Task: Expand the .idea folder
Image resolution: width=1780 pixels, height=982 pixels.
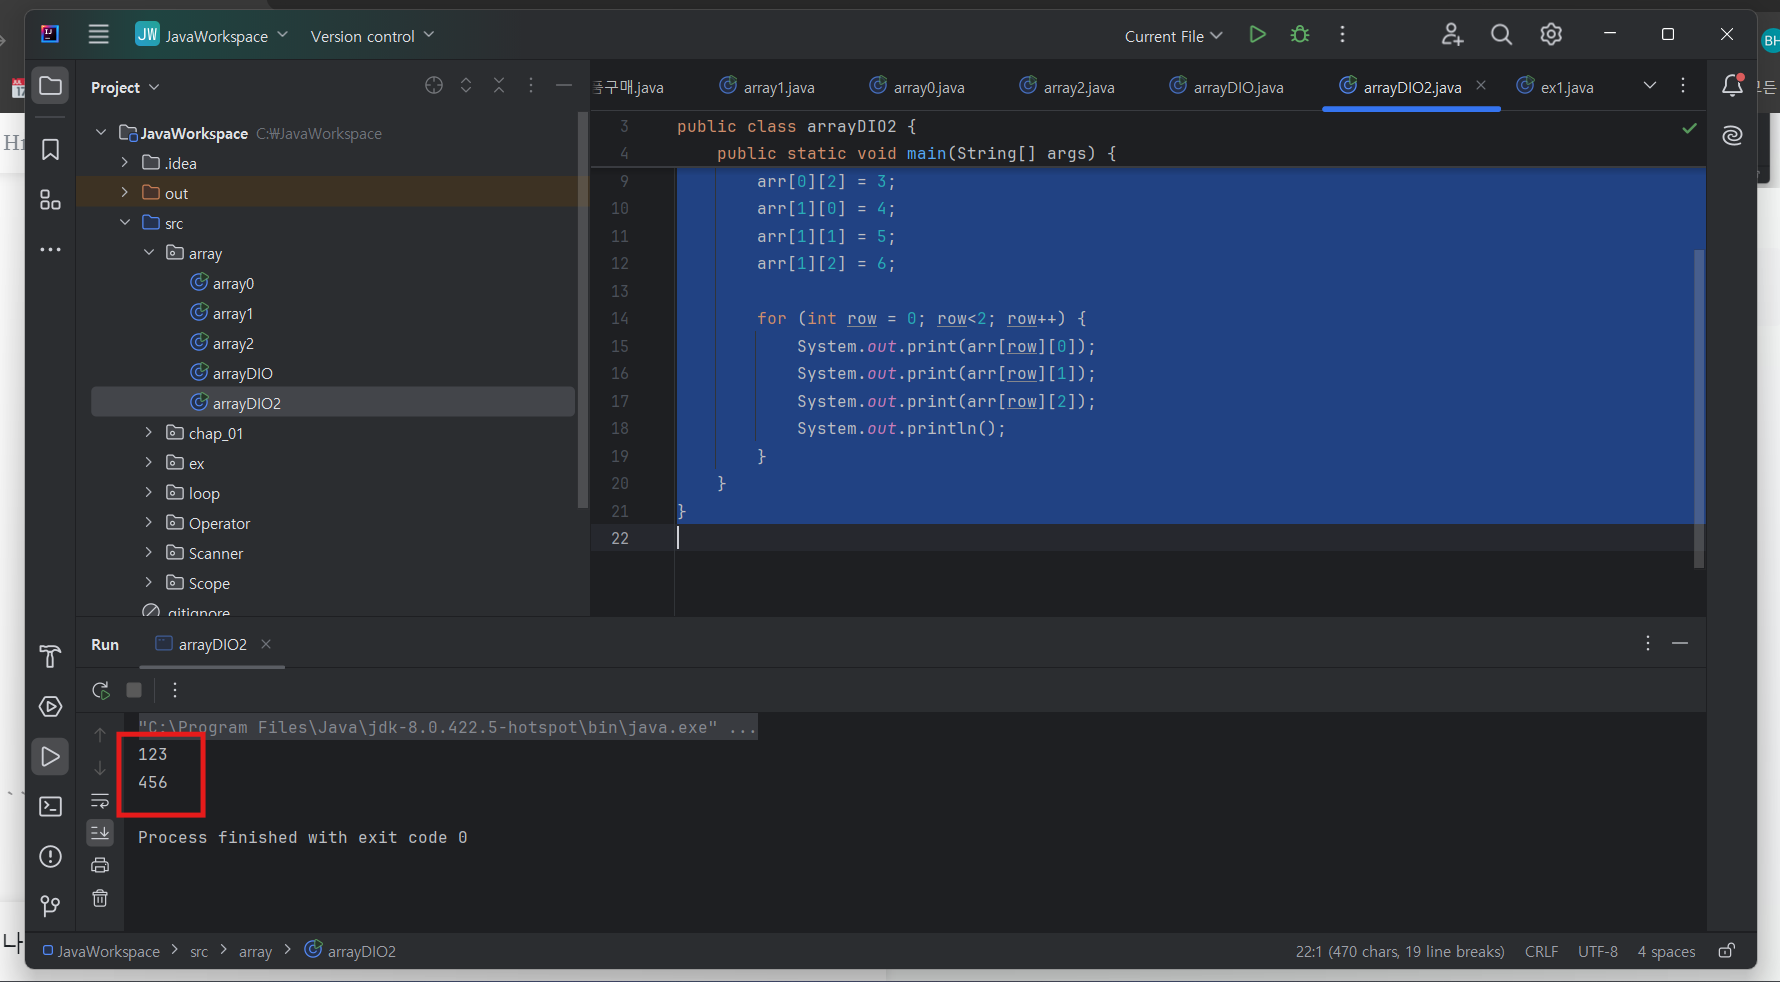Action: click(x=124, y=163)
